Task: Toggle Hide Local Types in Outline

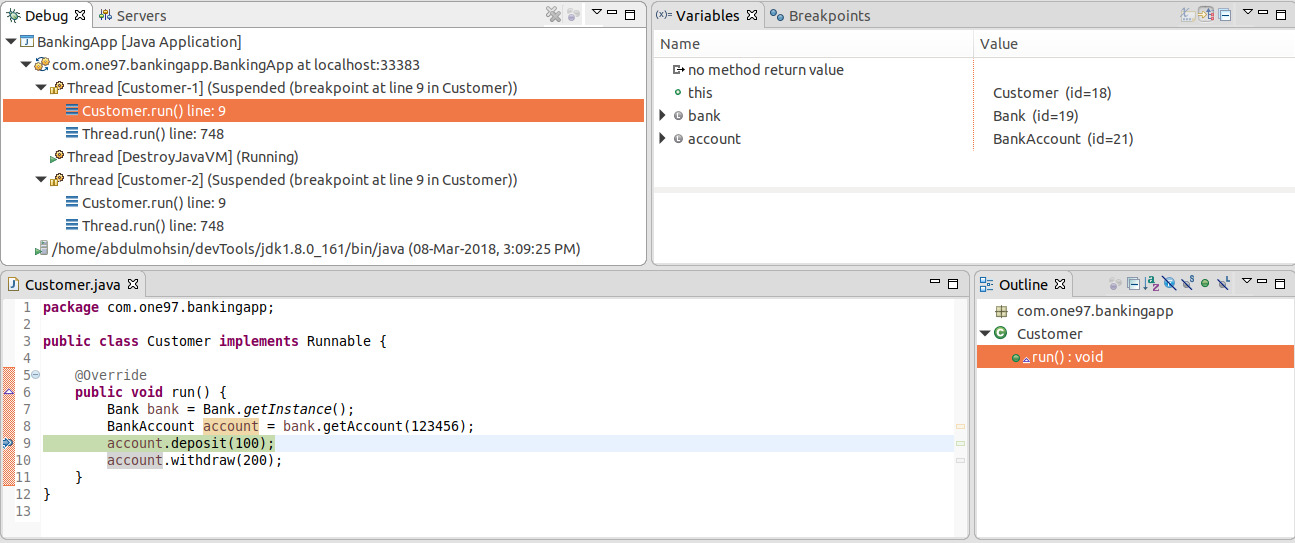Action: click(1223, 284)
